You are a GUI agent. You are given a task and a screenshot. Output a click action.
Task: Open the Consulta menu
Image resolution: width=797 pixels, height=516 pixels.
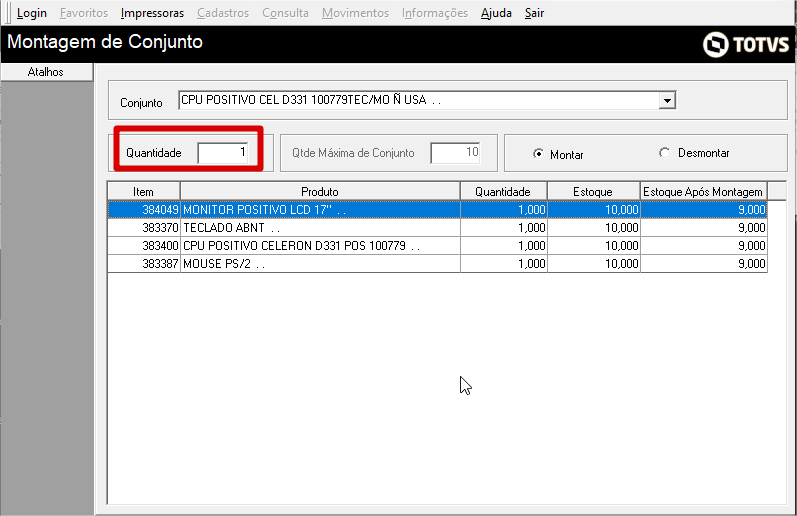pyautogui.click(x=285, y=13)
